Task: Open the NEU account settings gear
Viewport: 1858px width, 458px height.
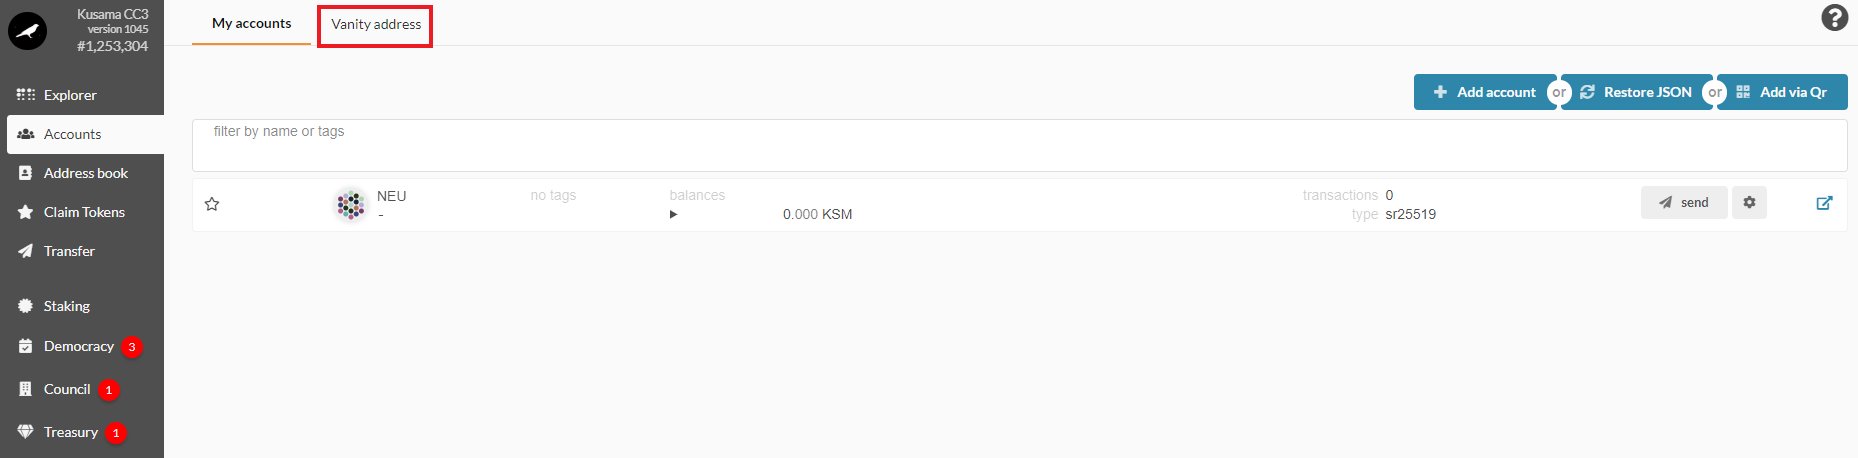Action: (1749, 202)
